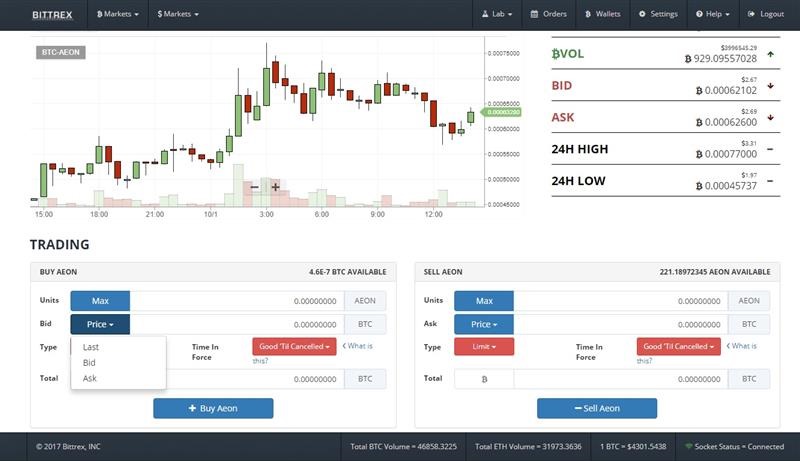Click the BTC-AEON chart label
The height and width of the screenshot is (461, 800).
click(x=61, y=52)
